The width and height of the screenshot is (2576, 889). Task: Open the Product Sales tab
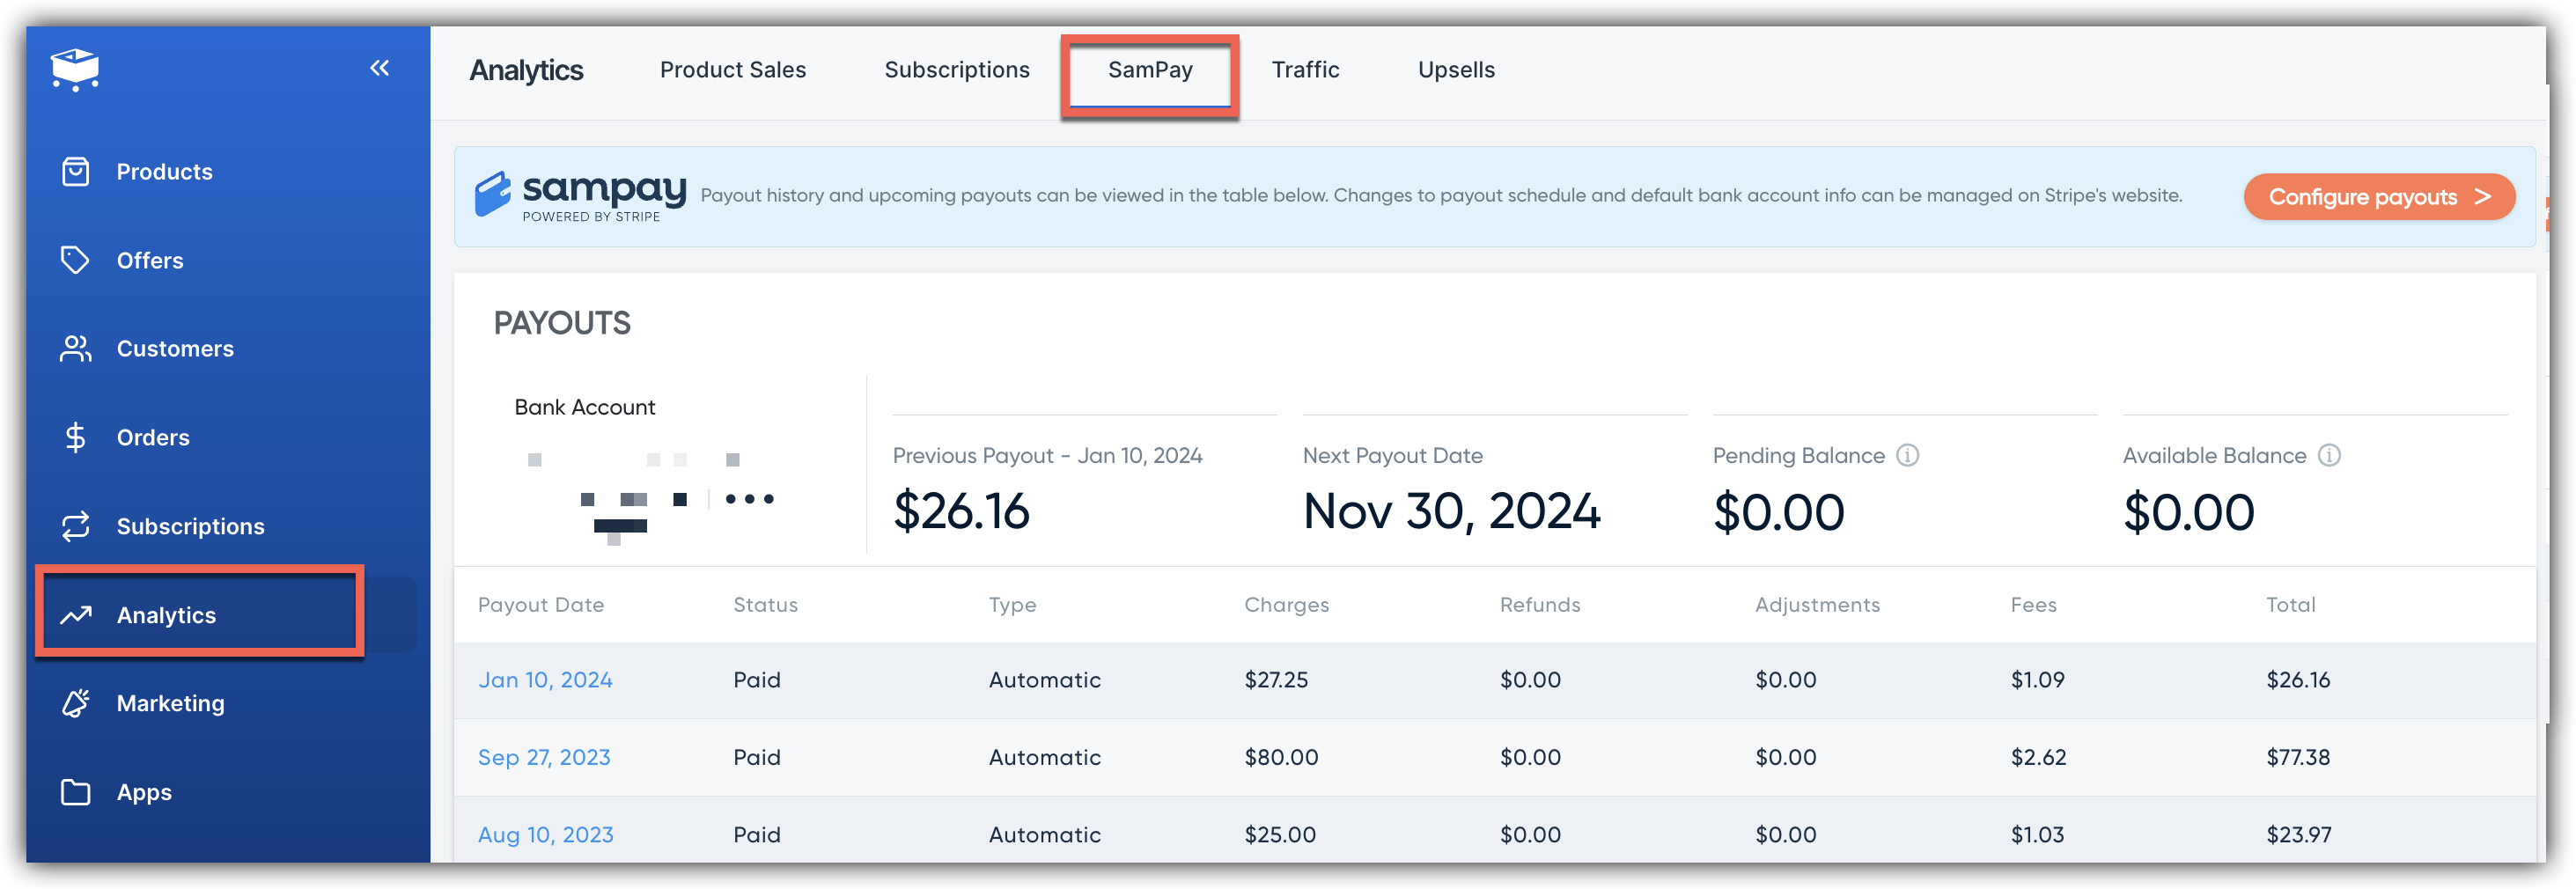733,69
